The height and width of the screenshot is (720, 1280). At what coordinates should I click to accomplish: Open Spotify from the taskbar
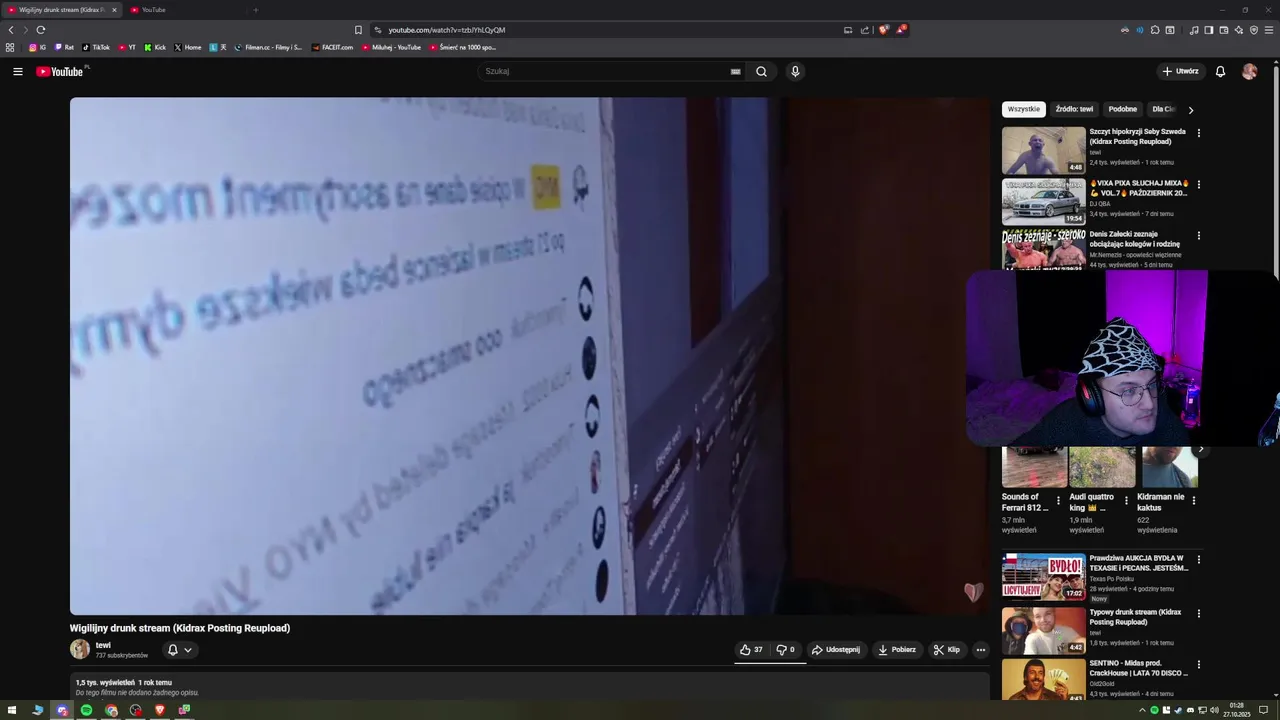click(x=86, y=710)
